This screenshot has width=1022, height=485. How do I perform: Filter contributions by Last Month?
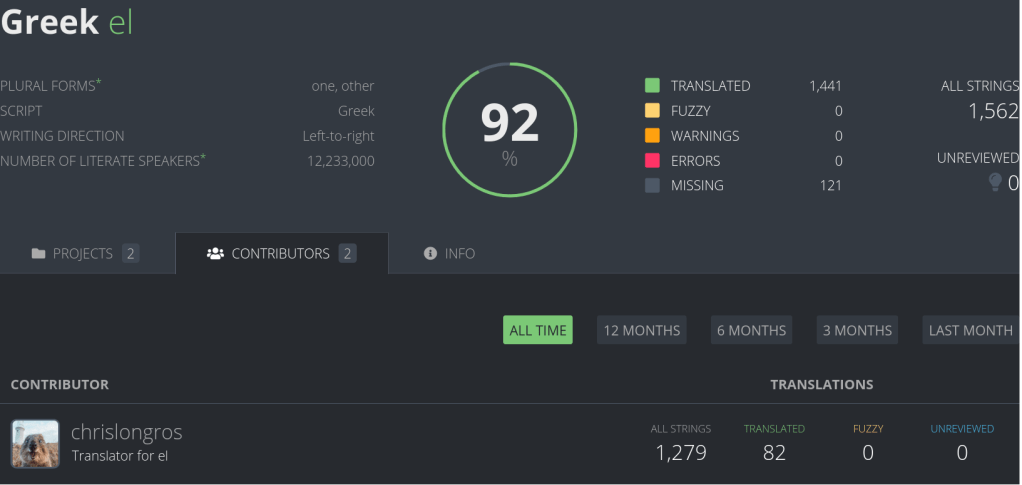[970, 330]
